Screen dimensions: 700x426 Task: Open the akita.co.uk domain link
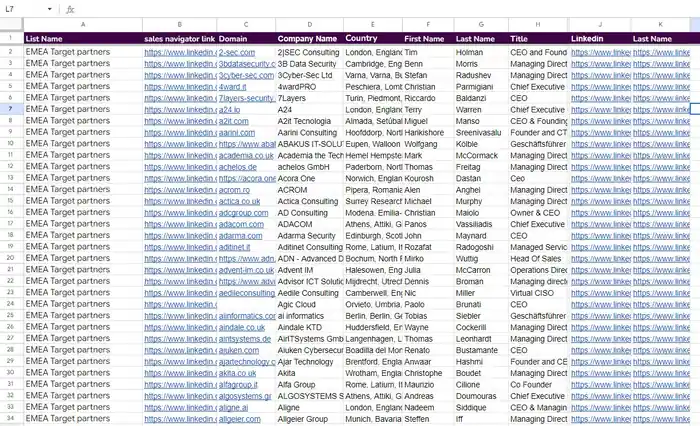pyautogui.click(x=237, y=373)
